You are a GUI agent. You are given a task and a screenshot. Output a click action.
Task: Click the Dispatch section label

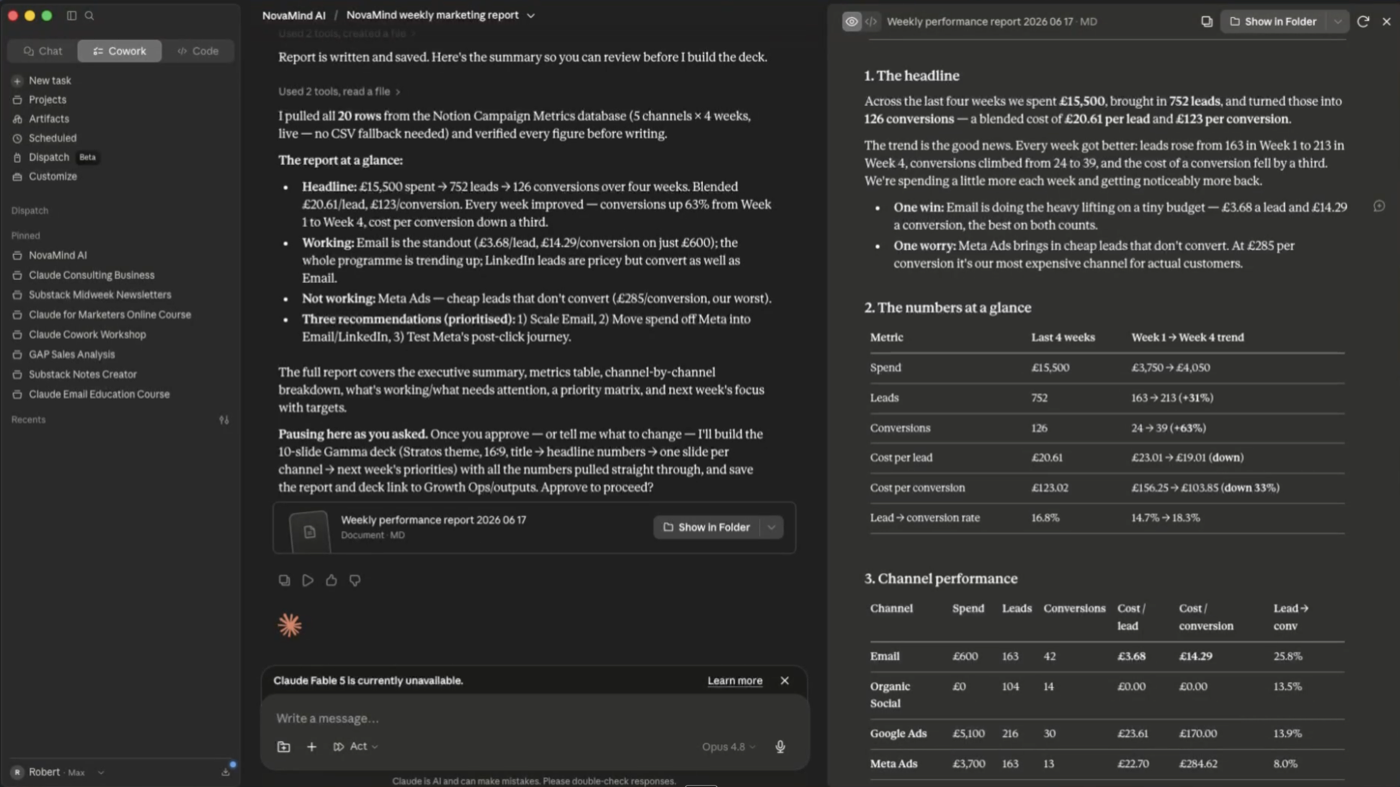pyautogui.click(x=30, y=211)
